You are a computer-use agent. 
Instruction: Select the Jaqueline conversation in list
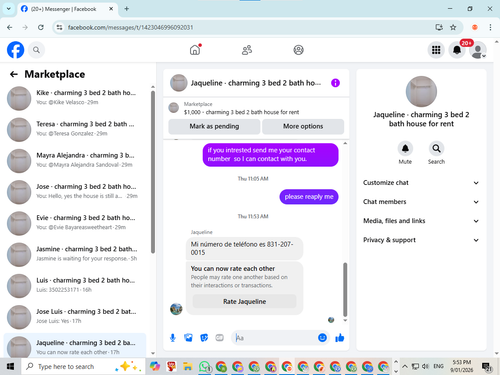[75, 345]
